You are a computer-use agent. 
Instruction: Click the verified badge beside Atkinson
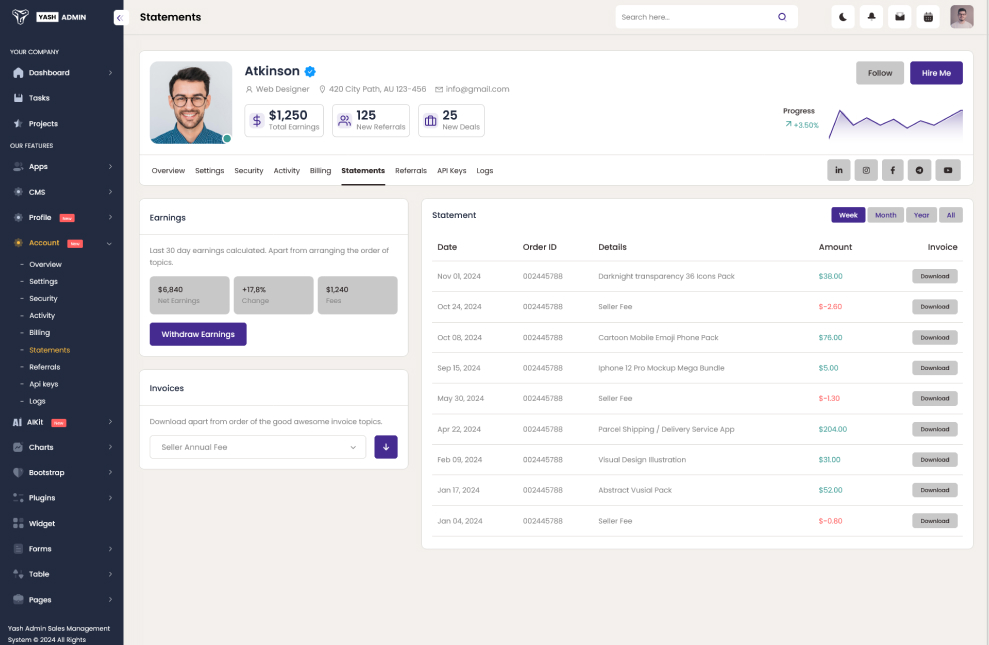click(x=310, y=71)
